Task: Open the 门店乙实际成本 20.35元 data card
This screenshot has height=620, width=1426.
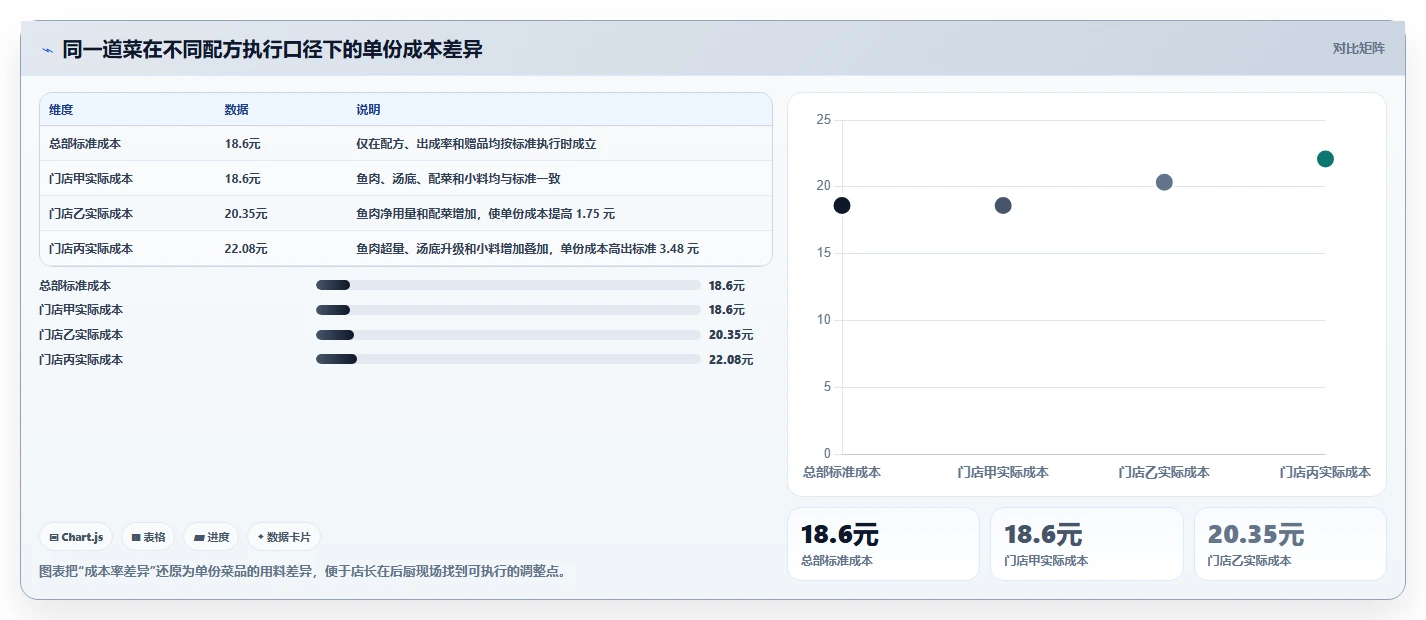Action: click(x=1290, y=544)
